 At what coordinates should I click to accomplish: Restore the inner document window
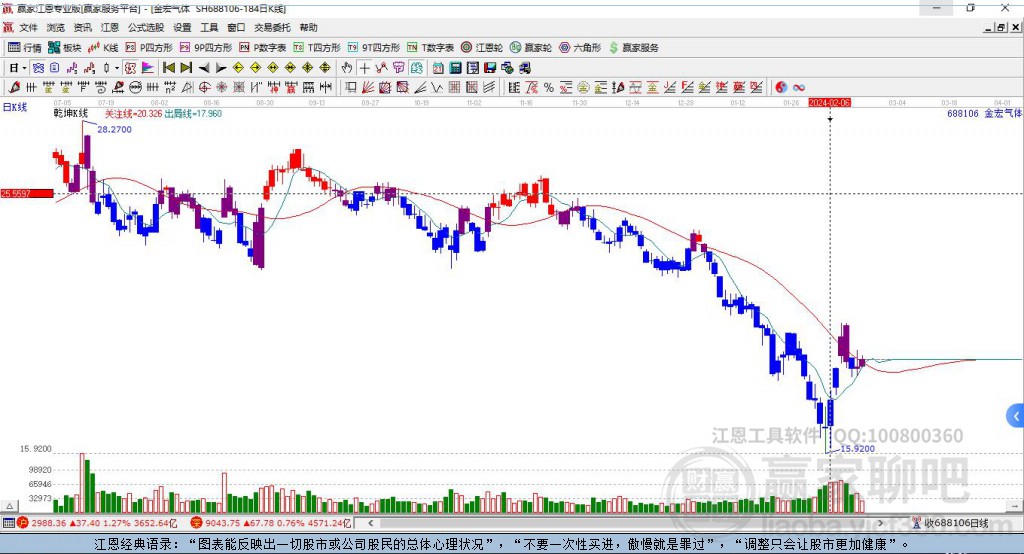(x=1000, y=27)
